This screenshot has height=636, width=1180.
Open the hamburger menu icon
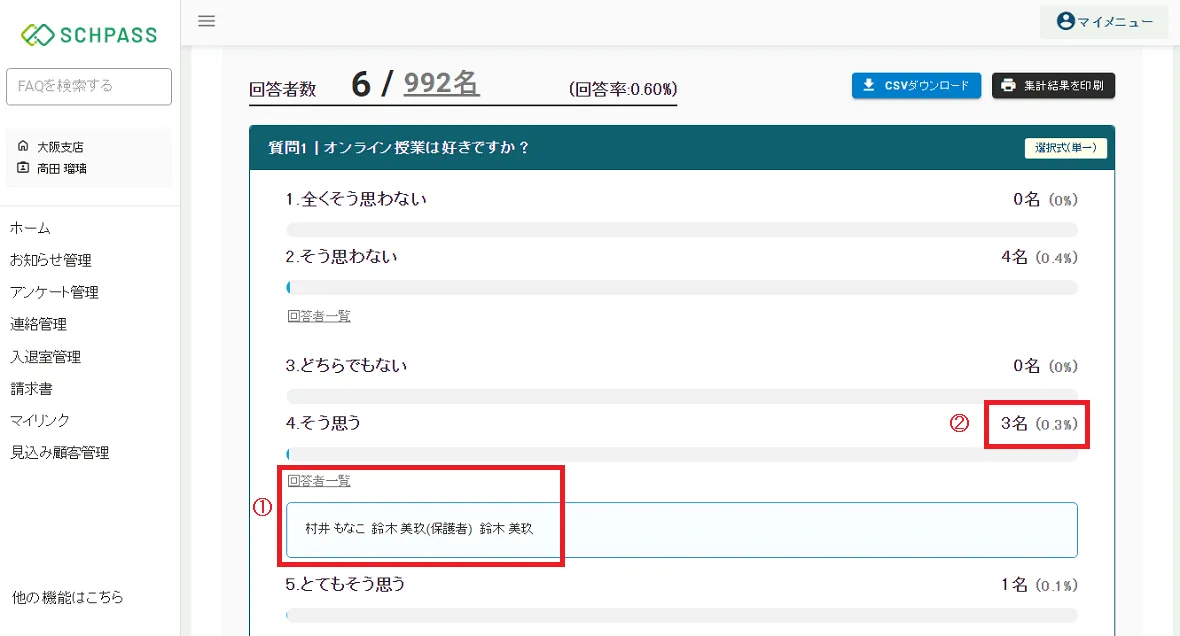click(x=206, y=21)
